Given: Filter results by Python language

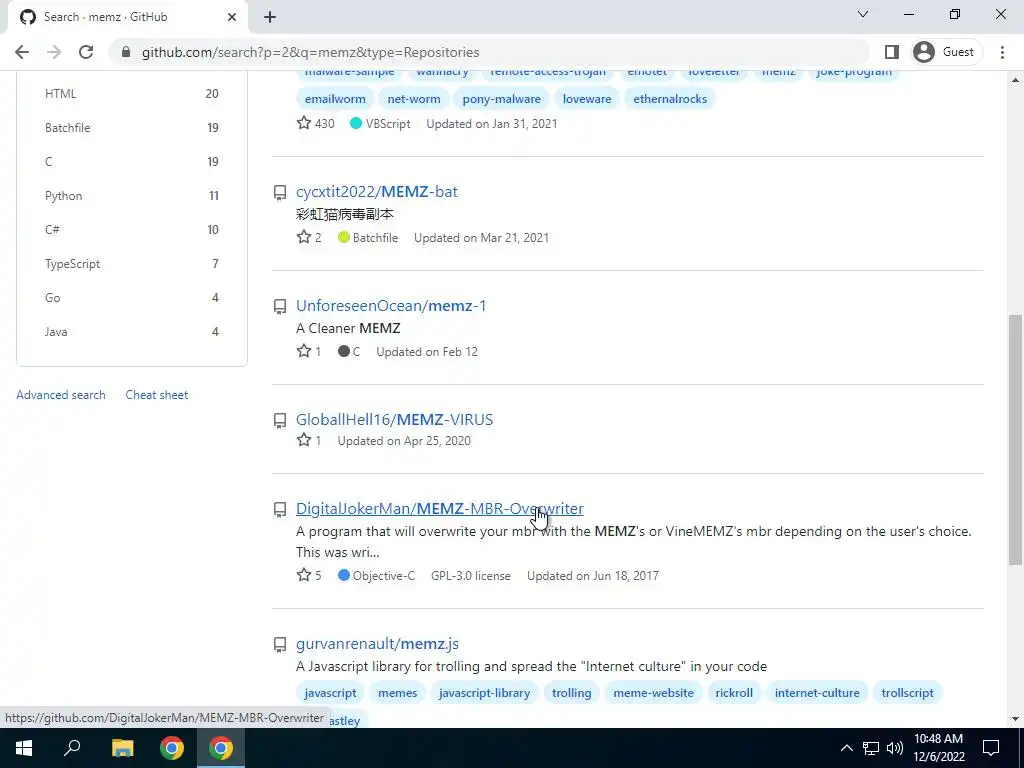Looking at the screenshot, I should tap(131, 196).
